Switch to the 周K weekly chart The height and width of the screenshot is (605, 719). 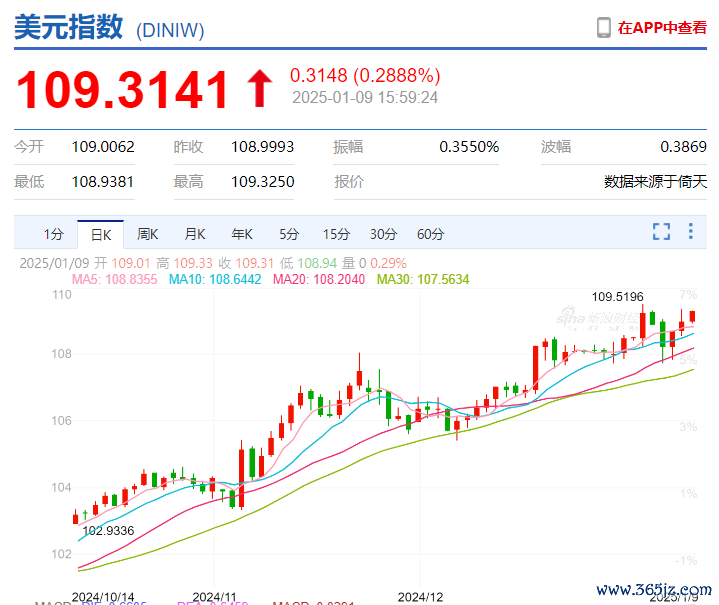pyautogui.click(x=148, y=235)
